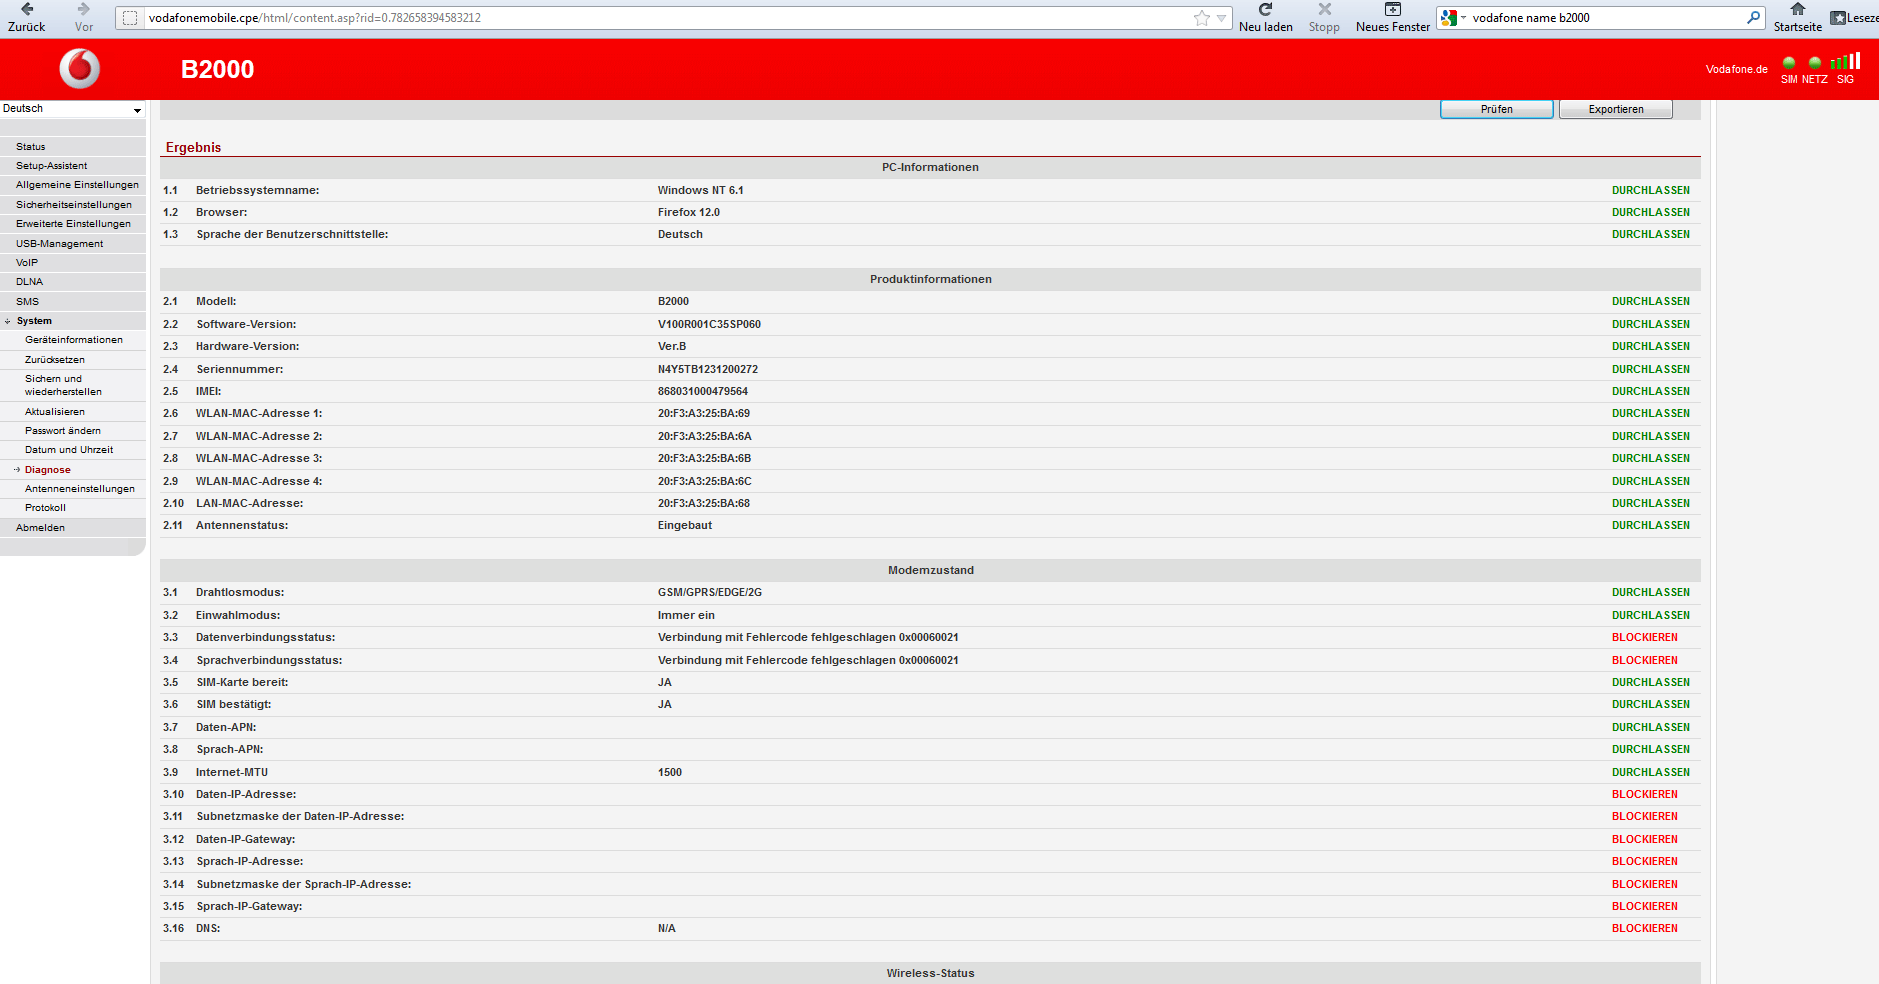Open Setup-Assistent in the sidebar

[51, 166]
